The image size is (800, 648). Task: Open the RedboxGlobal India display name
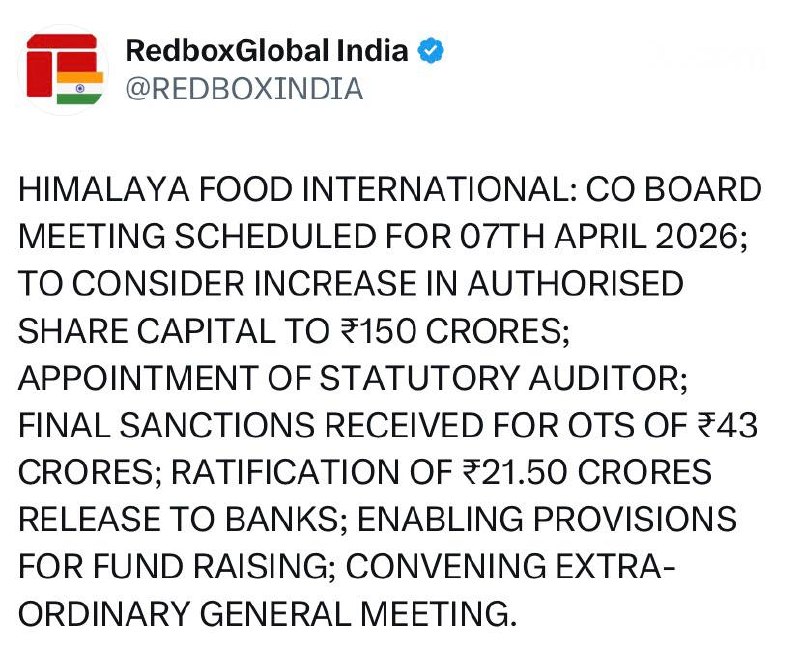[x=267, y=51]
